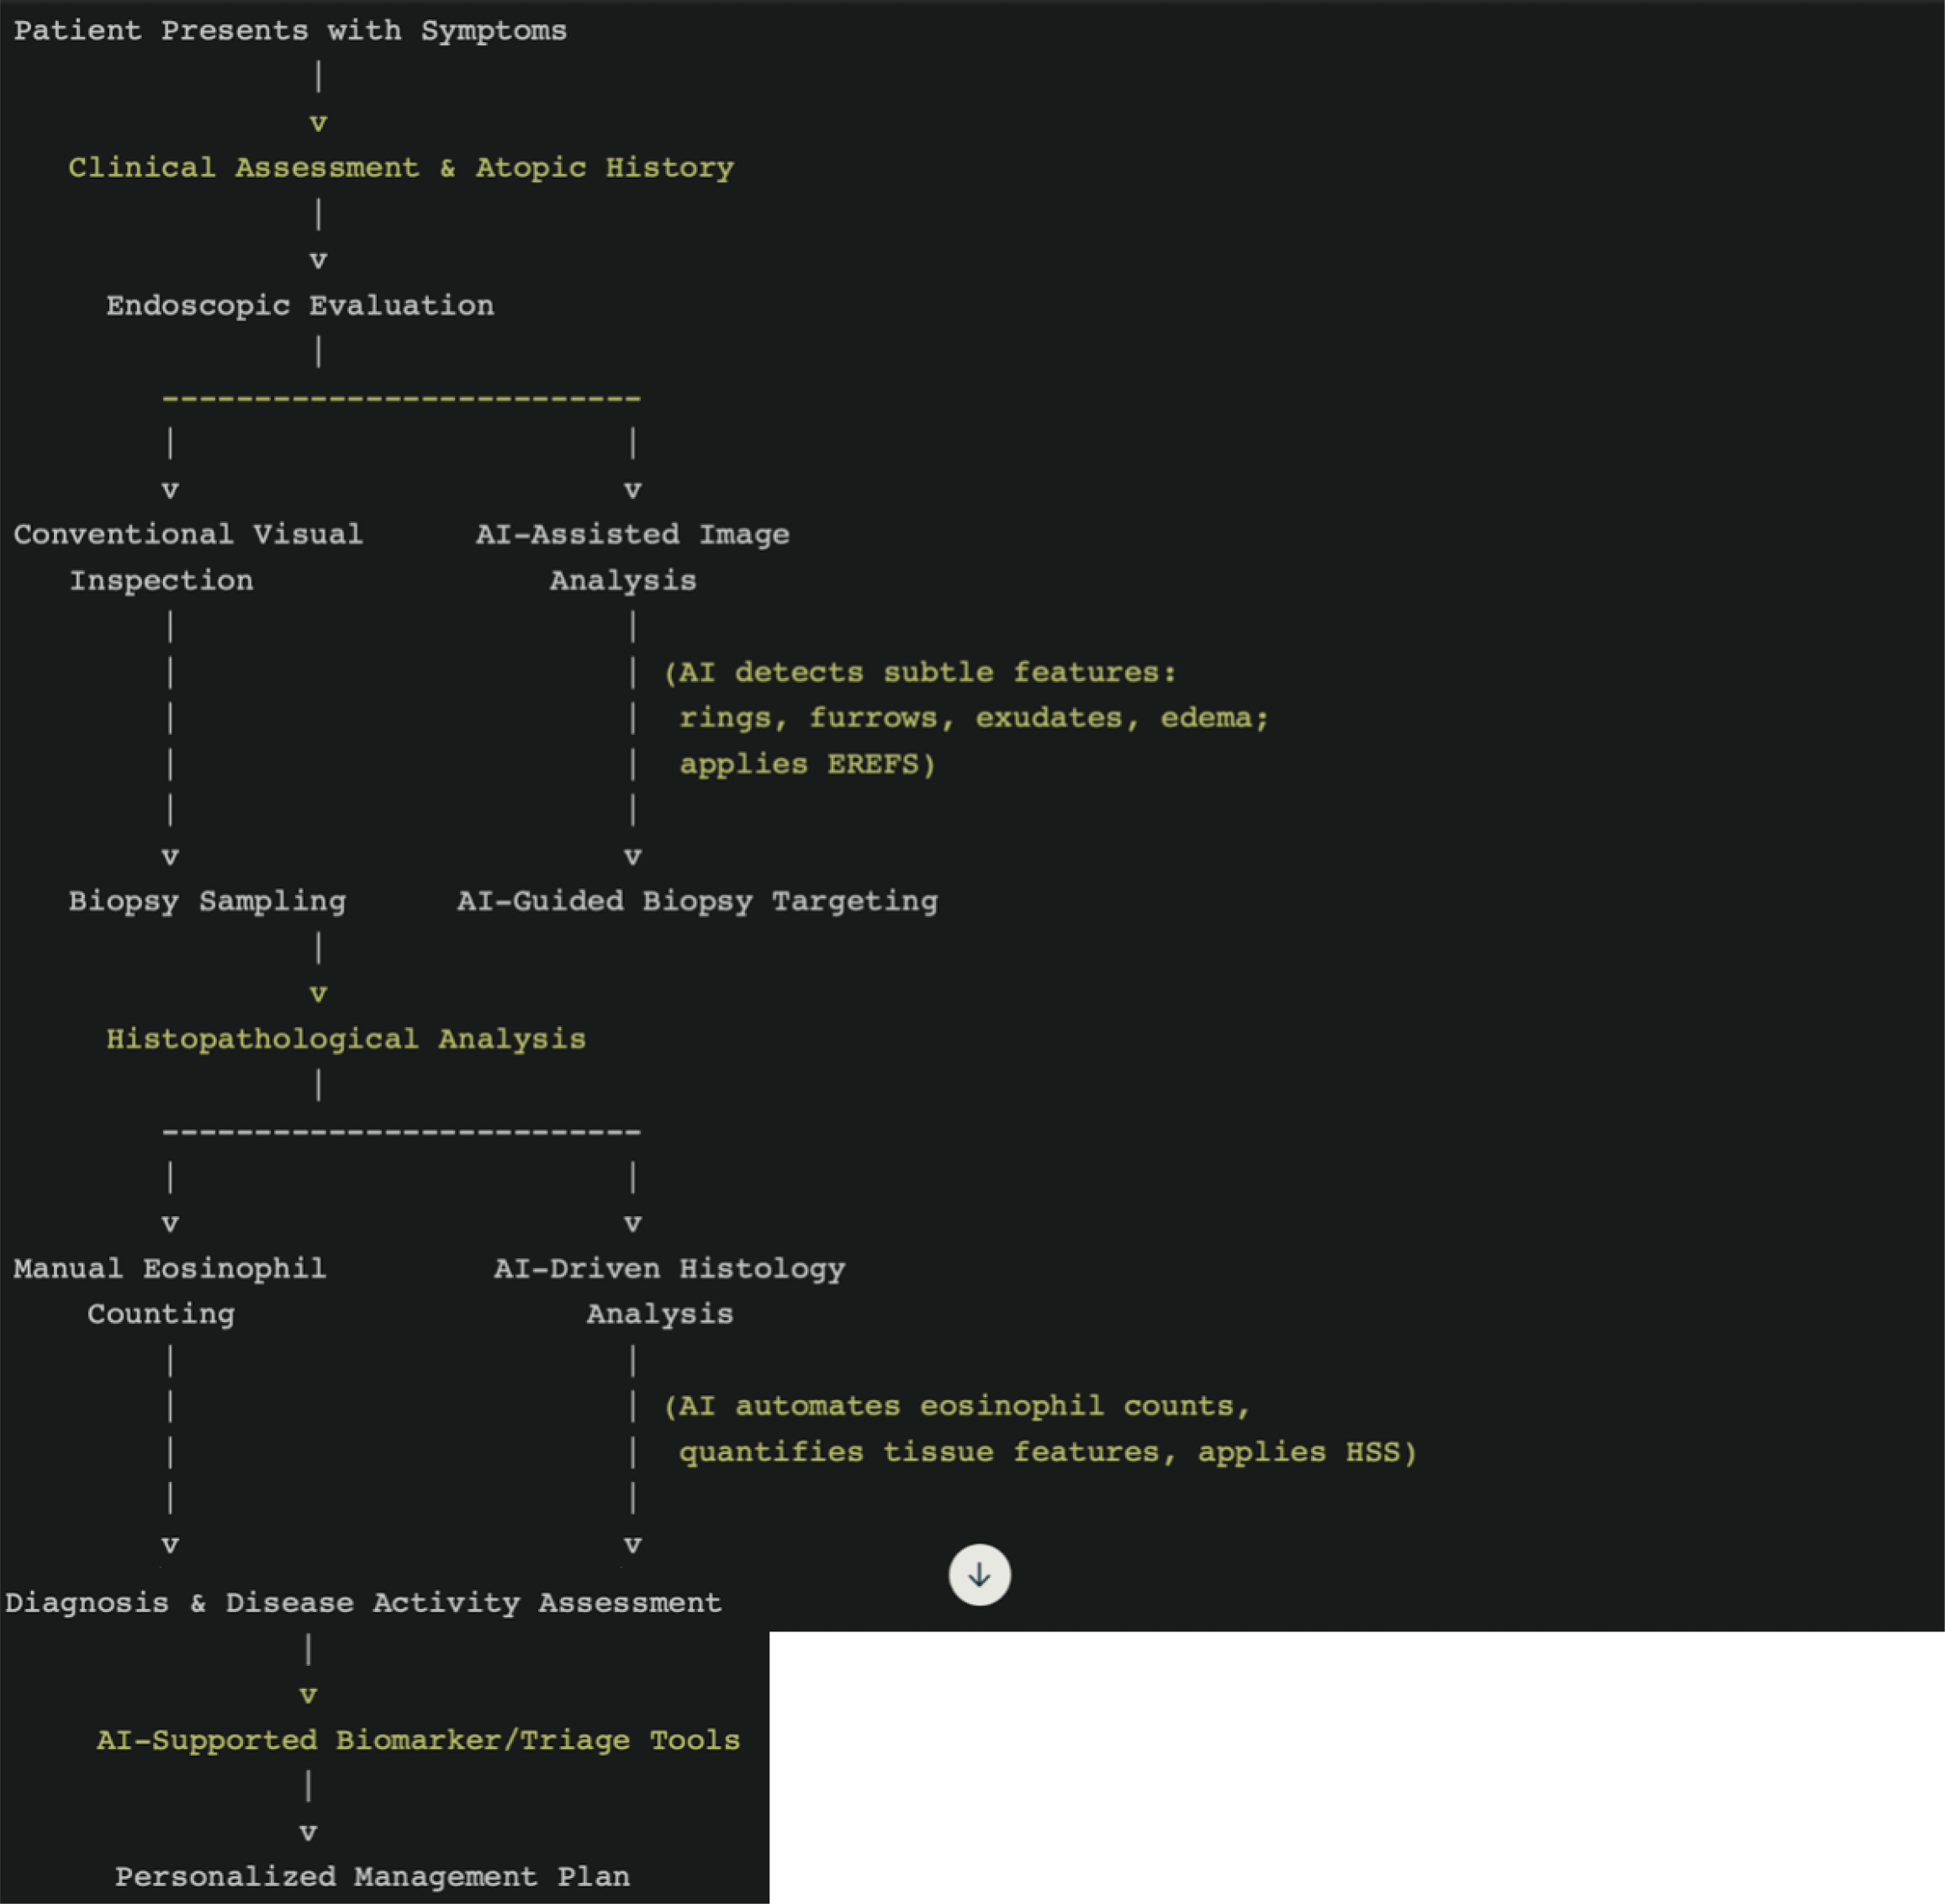Select 'Clinical Assessment & Atopic History' line
Screen dimensions: 1945x1904
pyautogui.click(x=400, y=167)
